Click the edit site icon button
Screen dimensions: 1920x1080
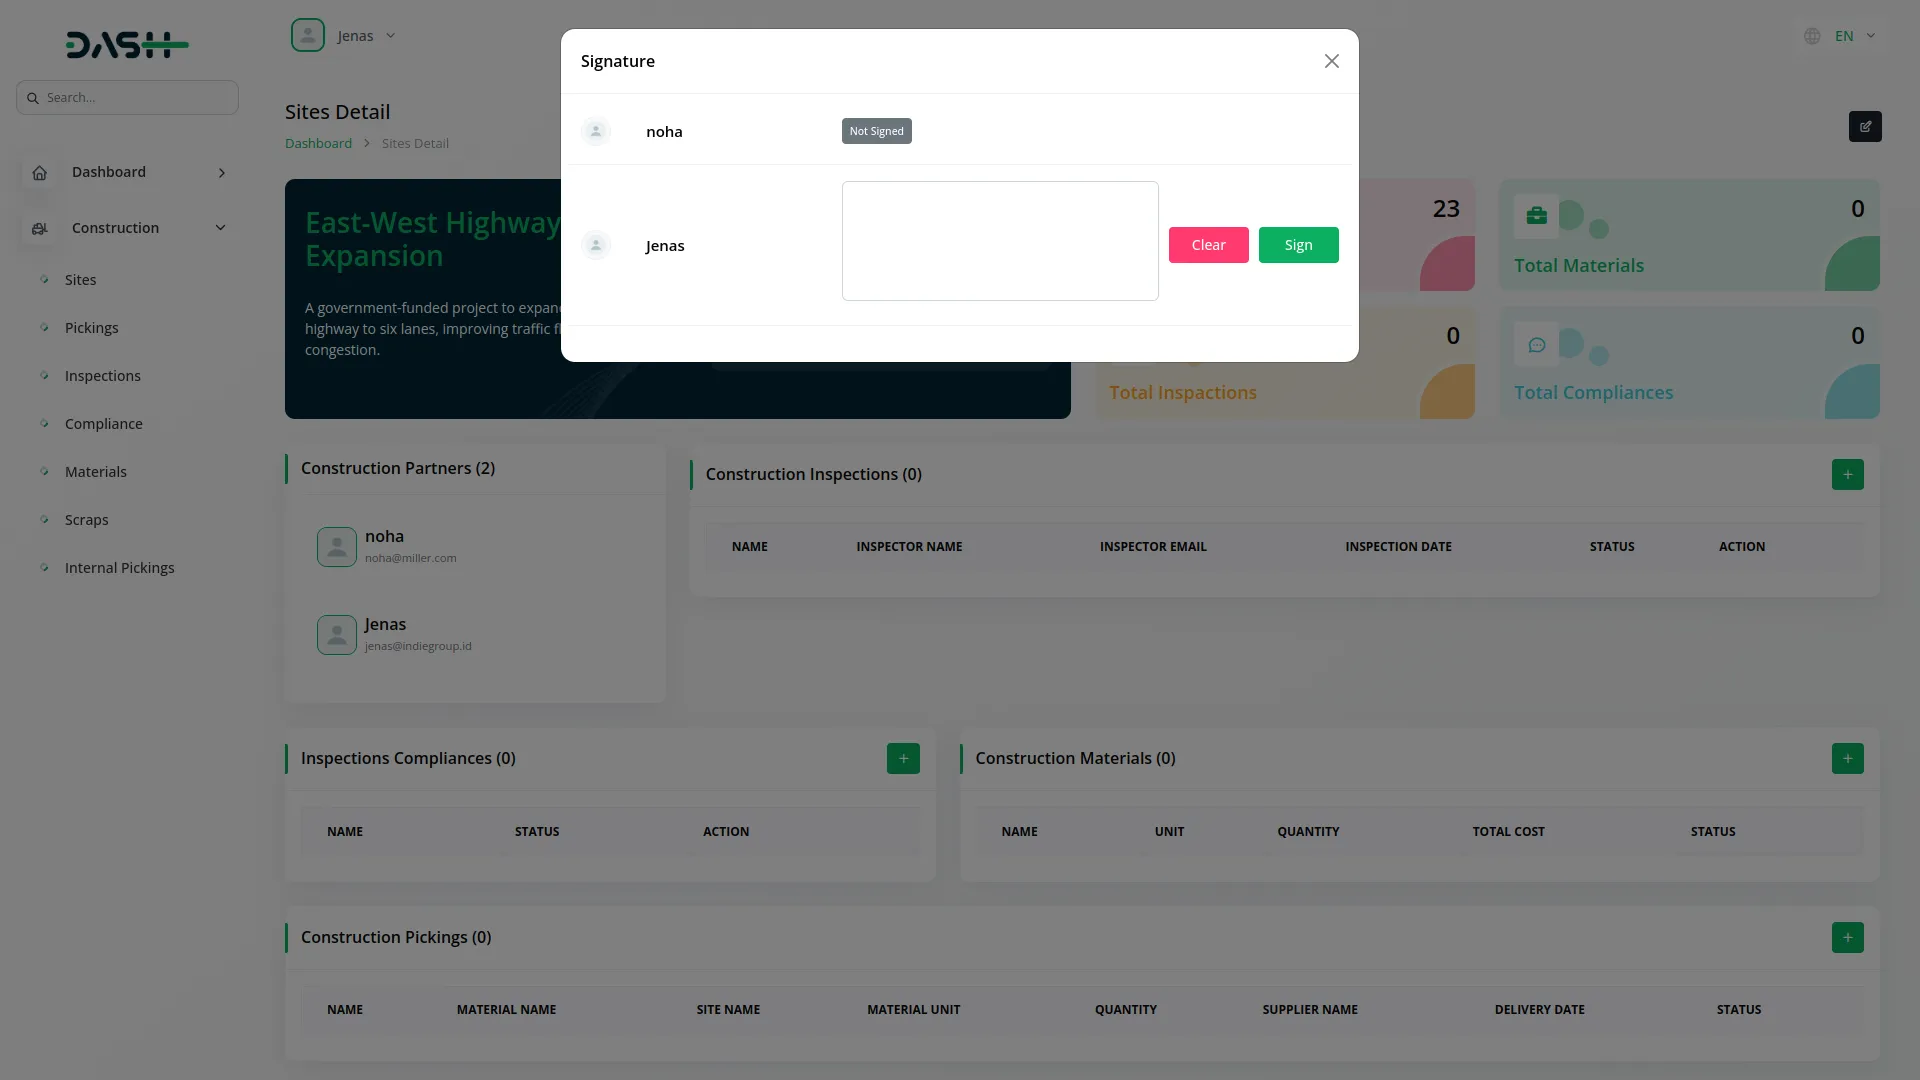point(1865,127)
